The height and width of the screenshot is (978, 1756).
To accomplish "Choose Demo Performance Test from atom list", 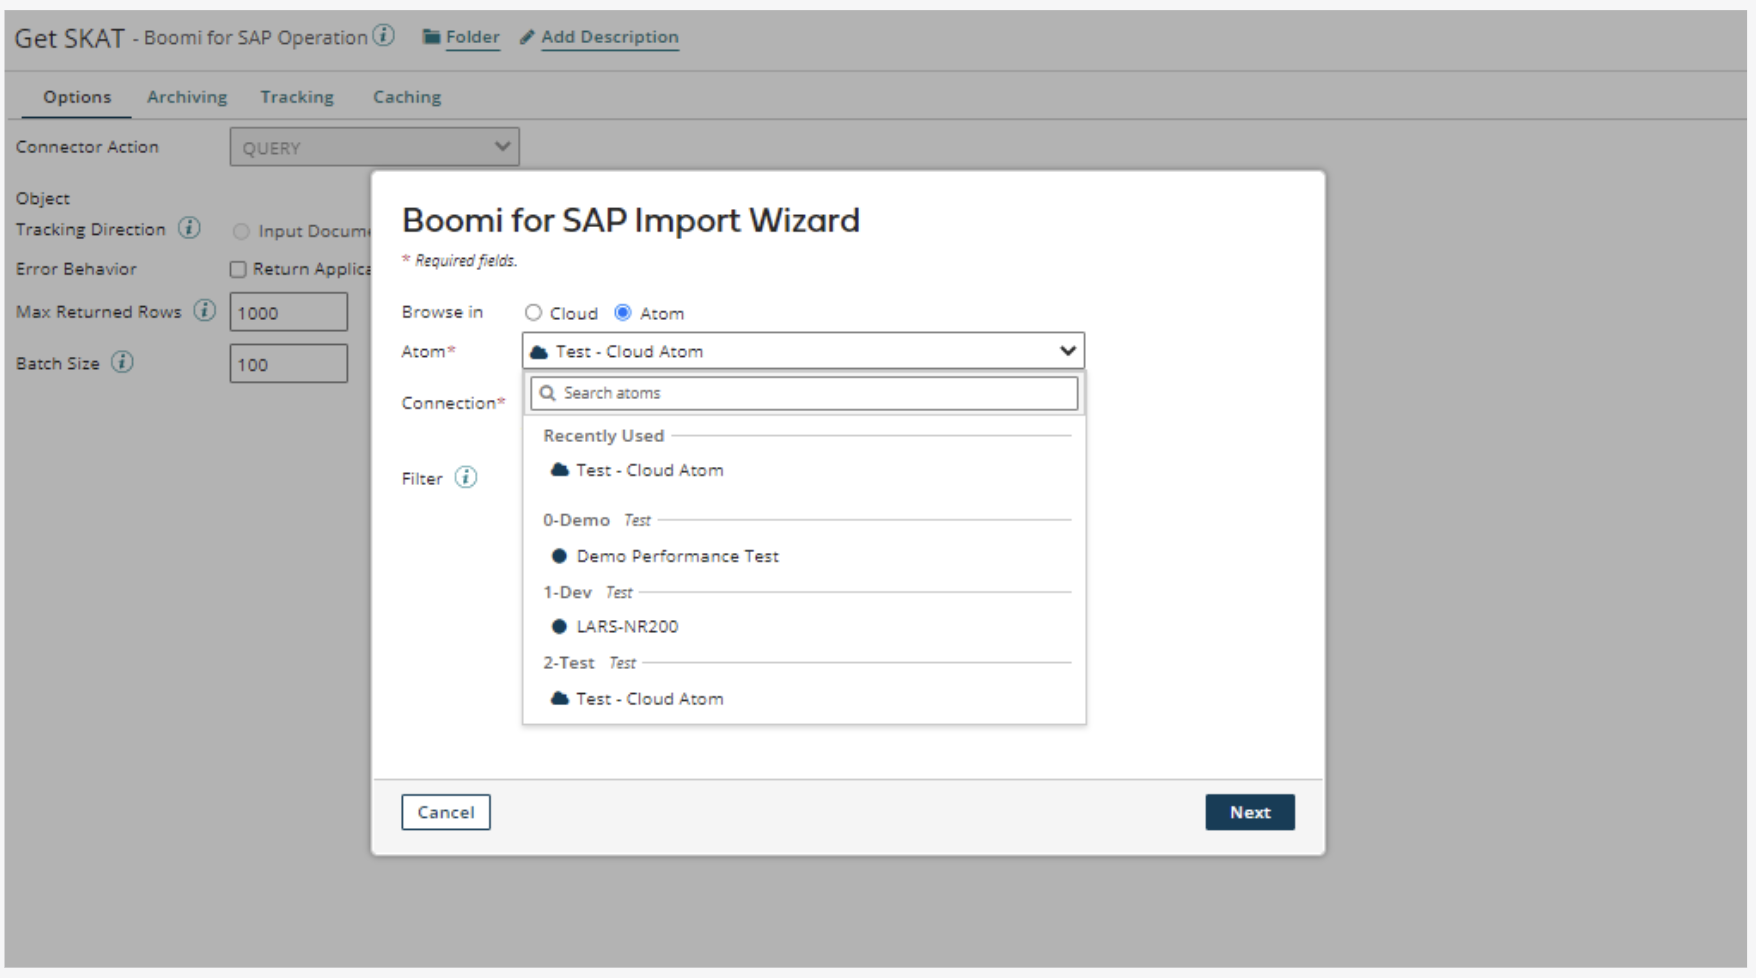I will point(677,556).
